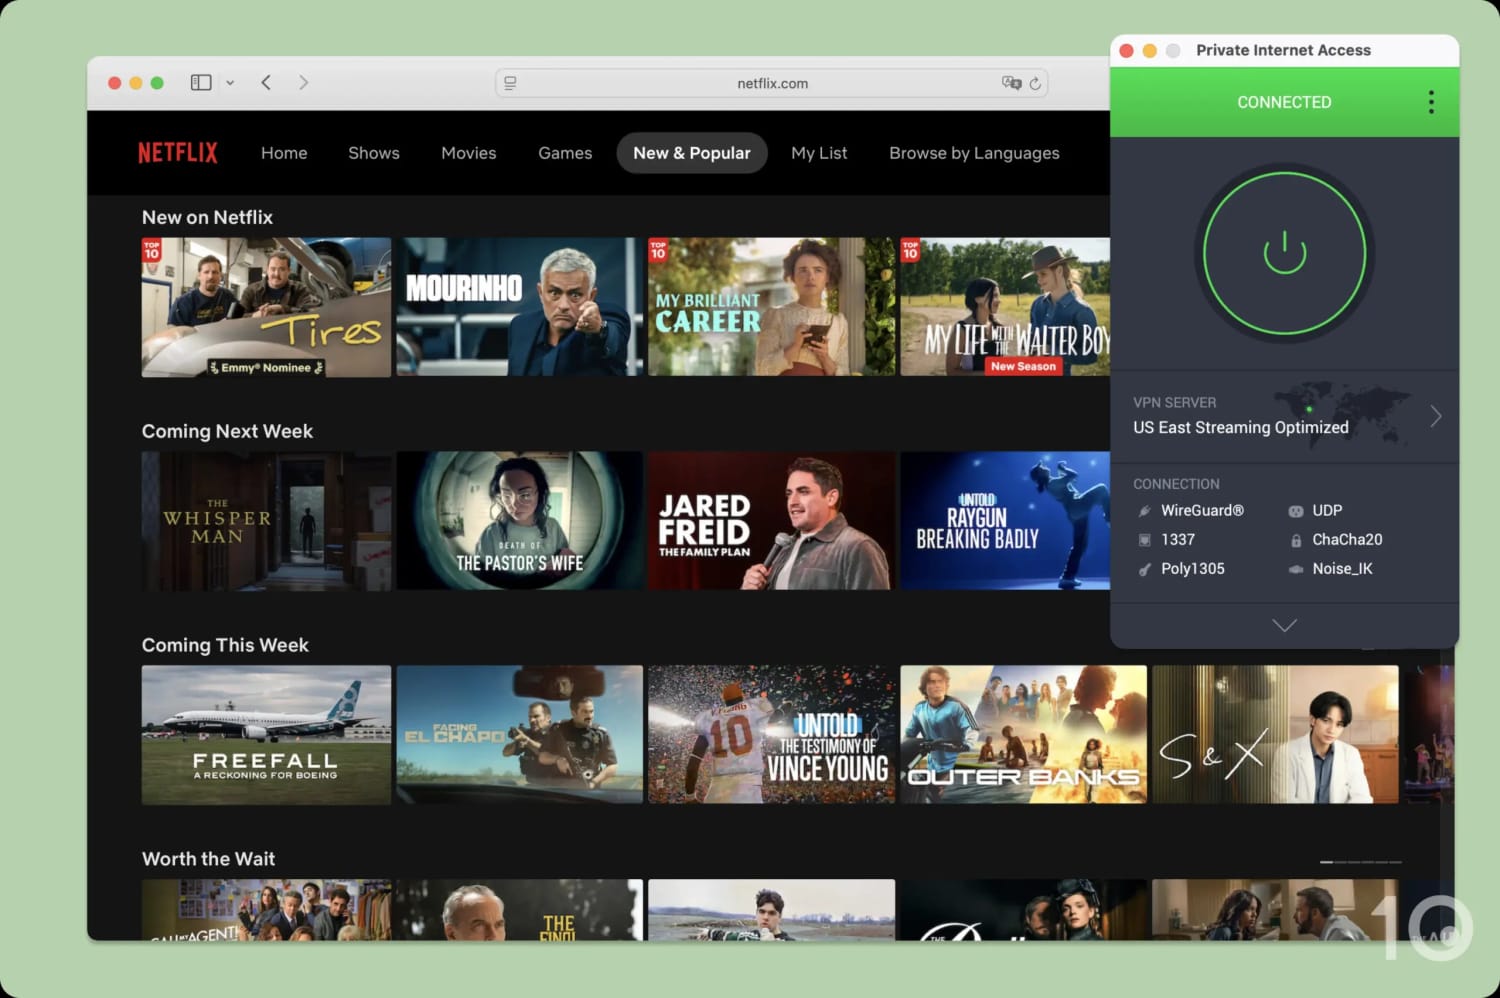Open the Games tab

point(565,153)
